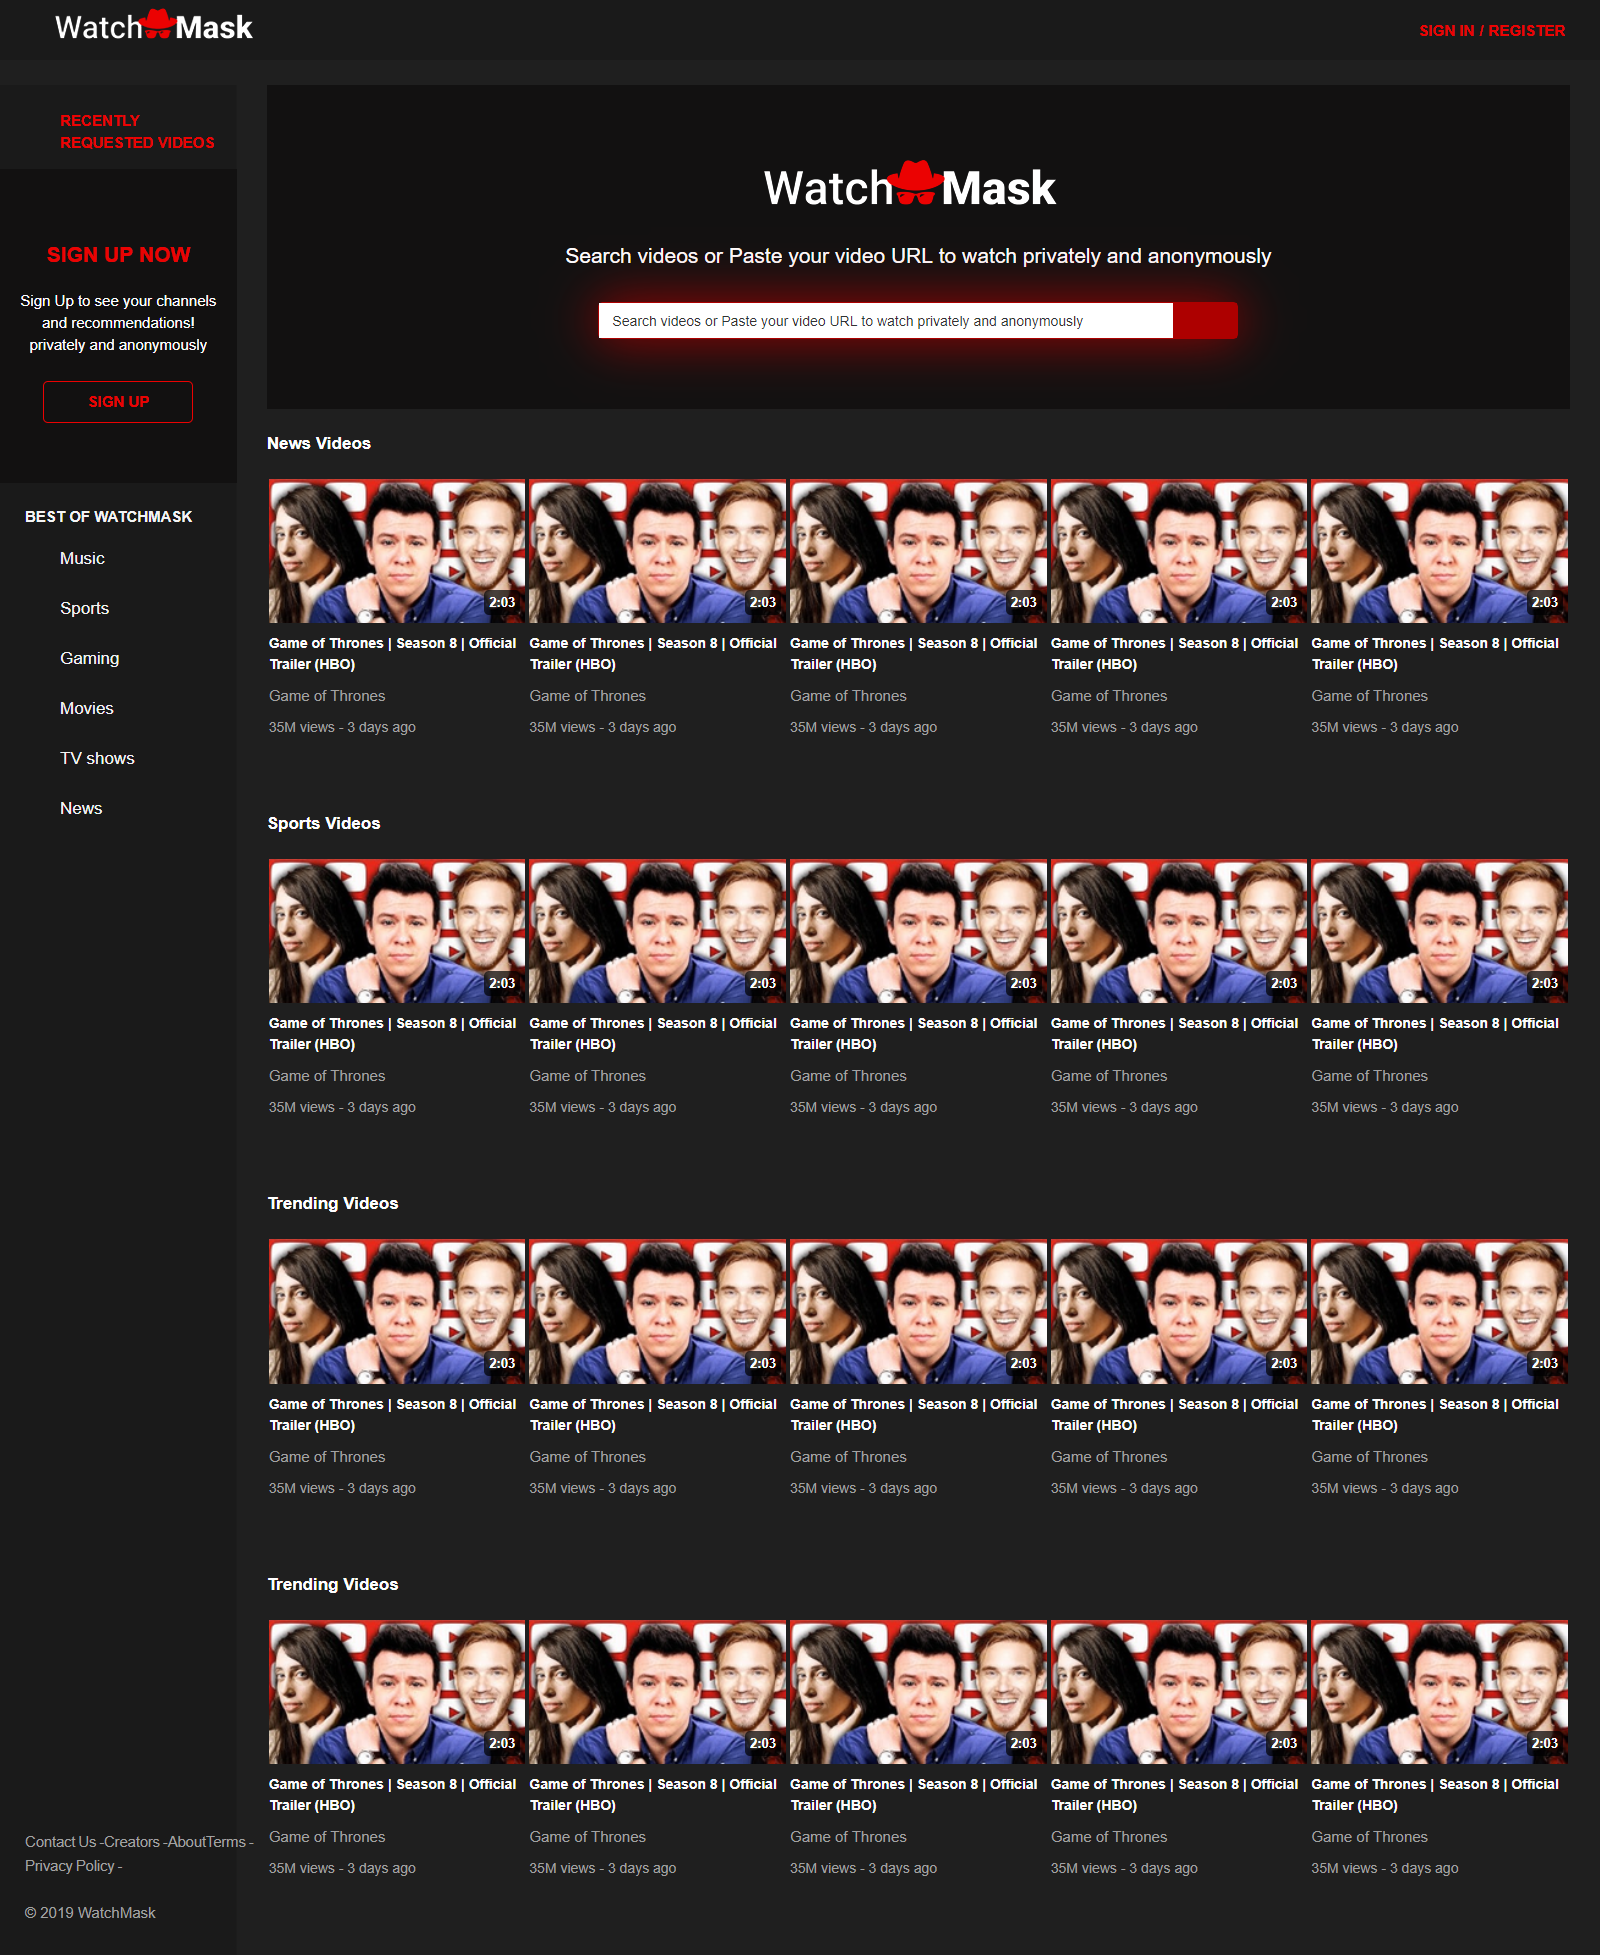Screen dimensions: 1600x1955
Task: Click the Sports Videos section heading
Action: tap(324, 823)
